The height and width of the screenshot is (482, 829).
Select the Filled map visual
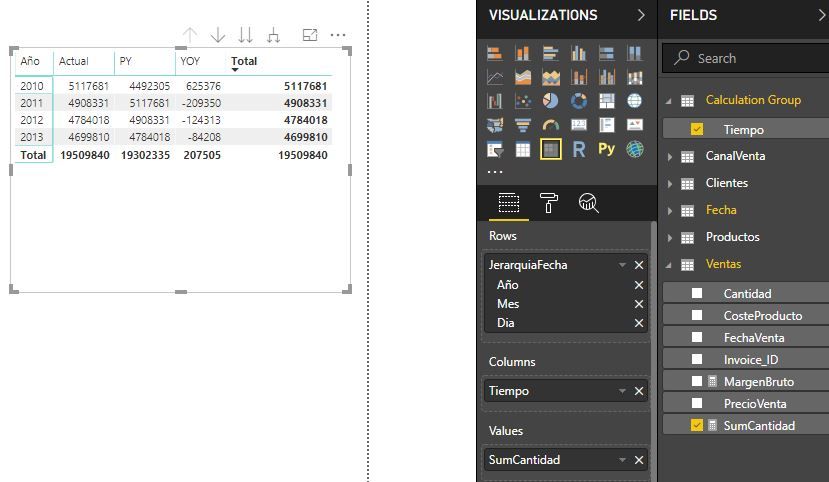click(495, 125)
